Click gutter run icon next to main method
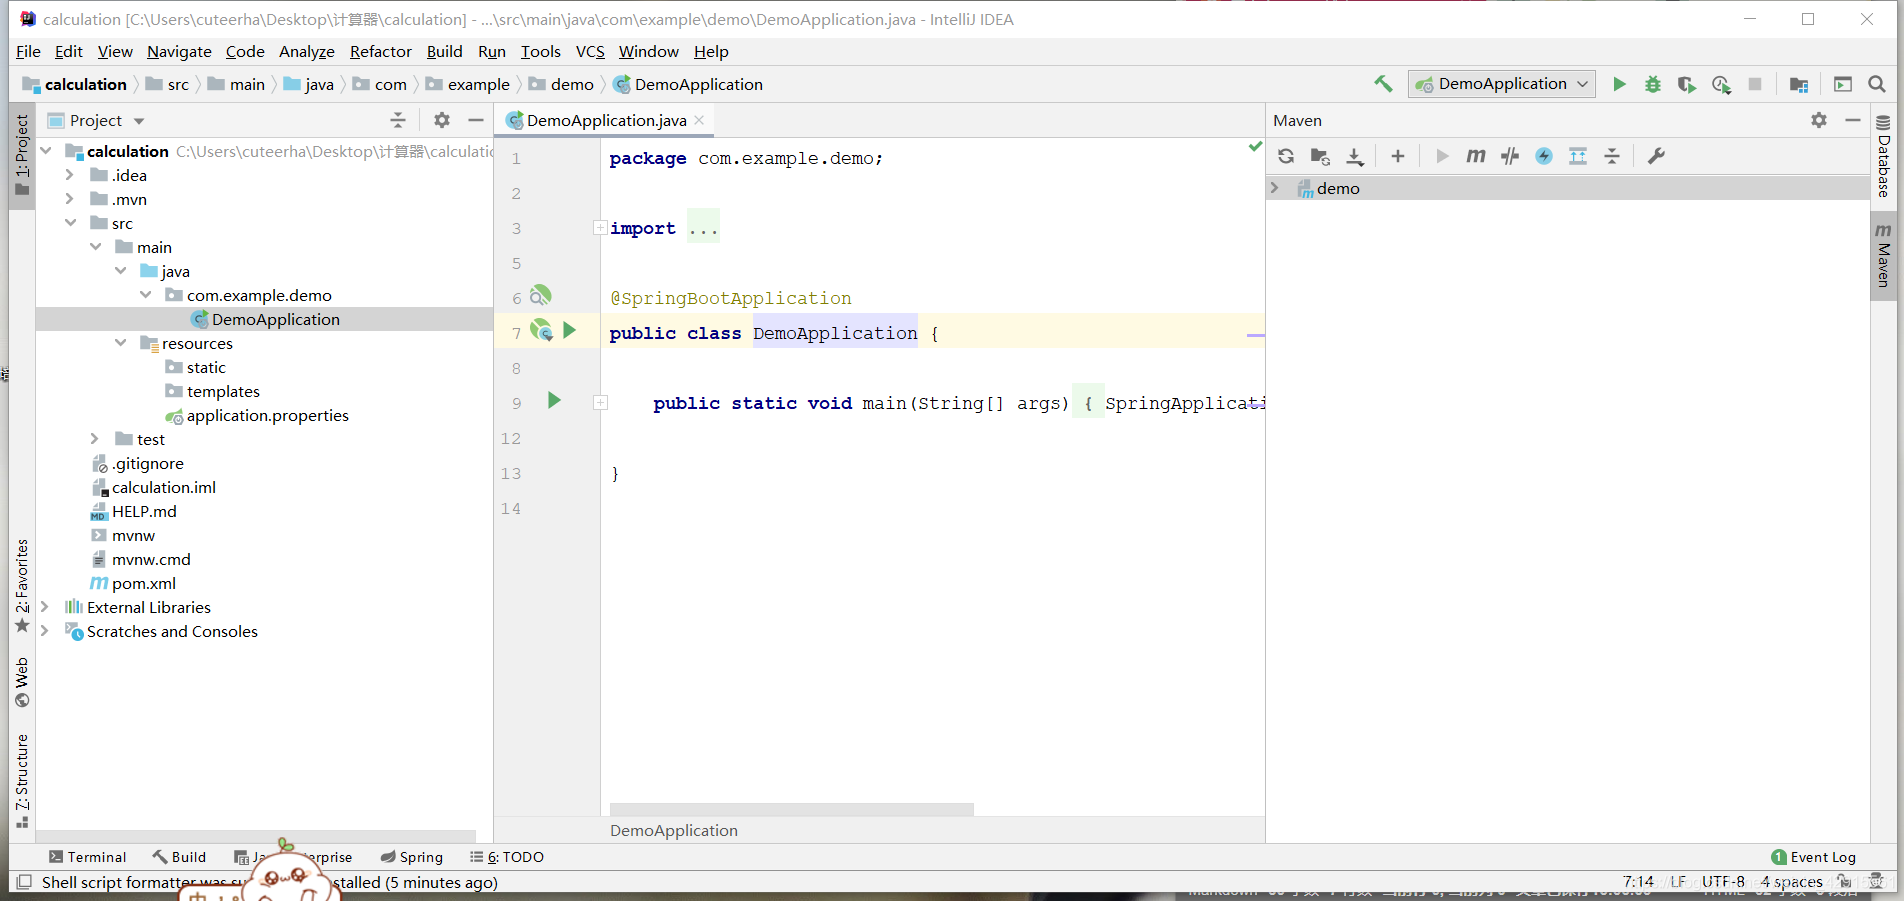 [x=554, y=401]
